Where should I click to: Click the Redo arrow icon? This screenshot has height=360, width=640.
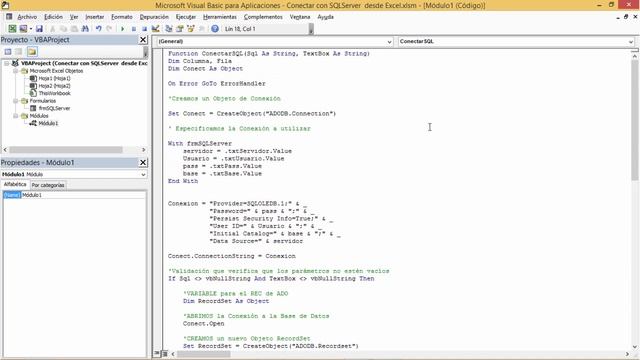[x=109, y=29]
